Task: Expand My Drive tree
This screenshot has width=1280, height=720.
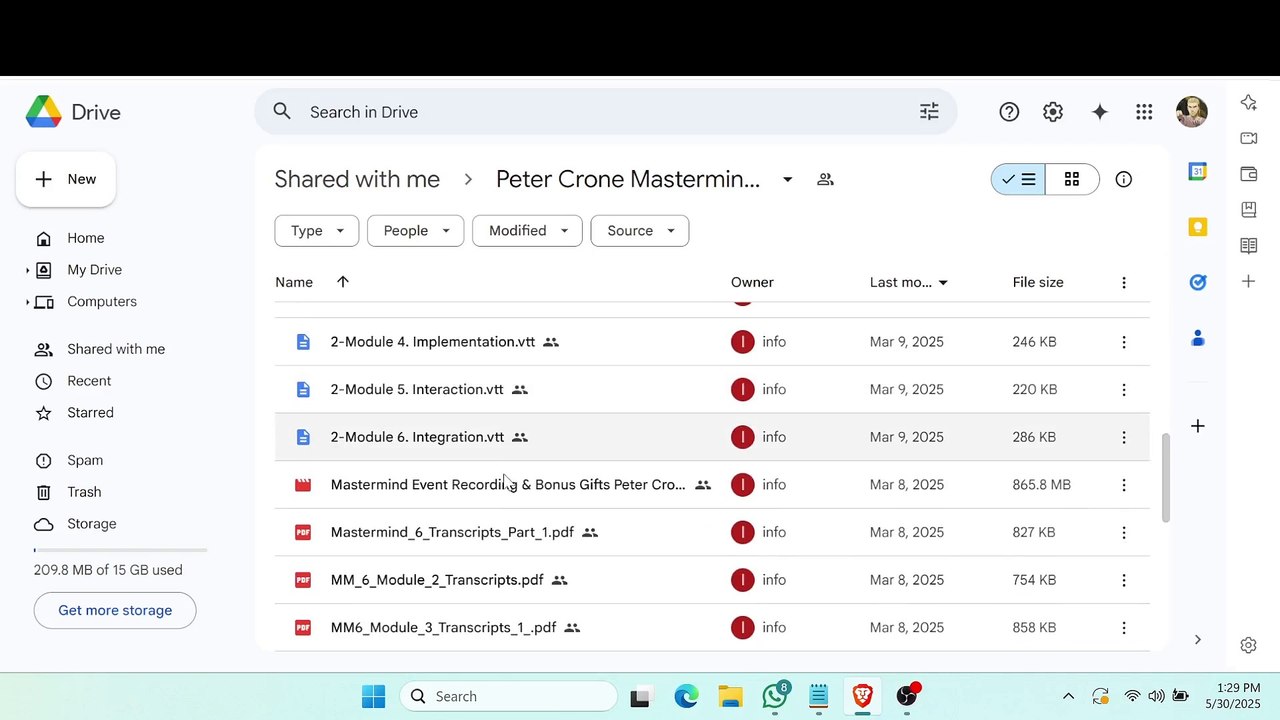Action: coord(28,270)
